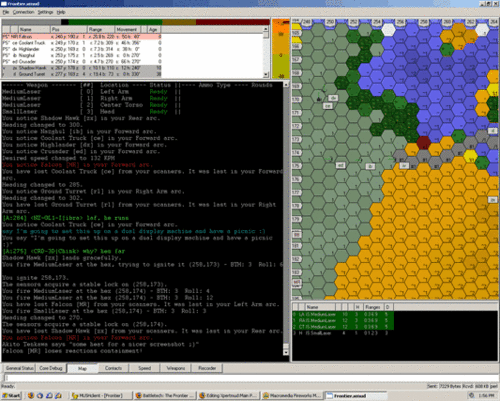Open the Connection menu

pos(23,12)
